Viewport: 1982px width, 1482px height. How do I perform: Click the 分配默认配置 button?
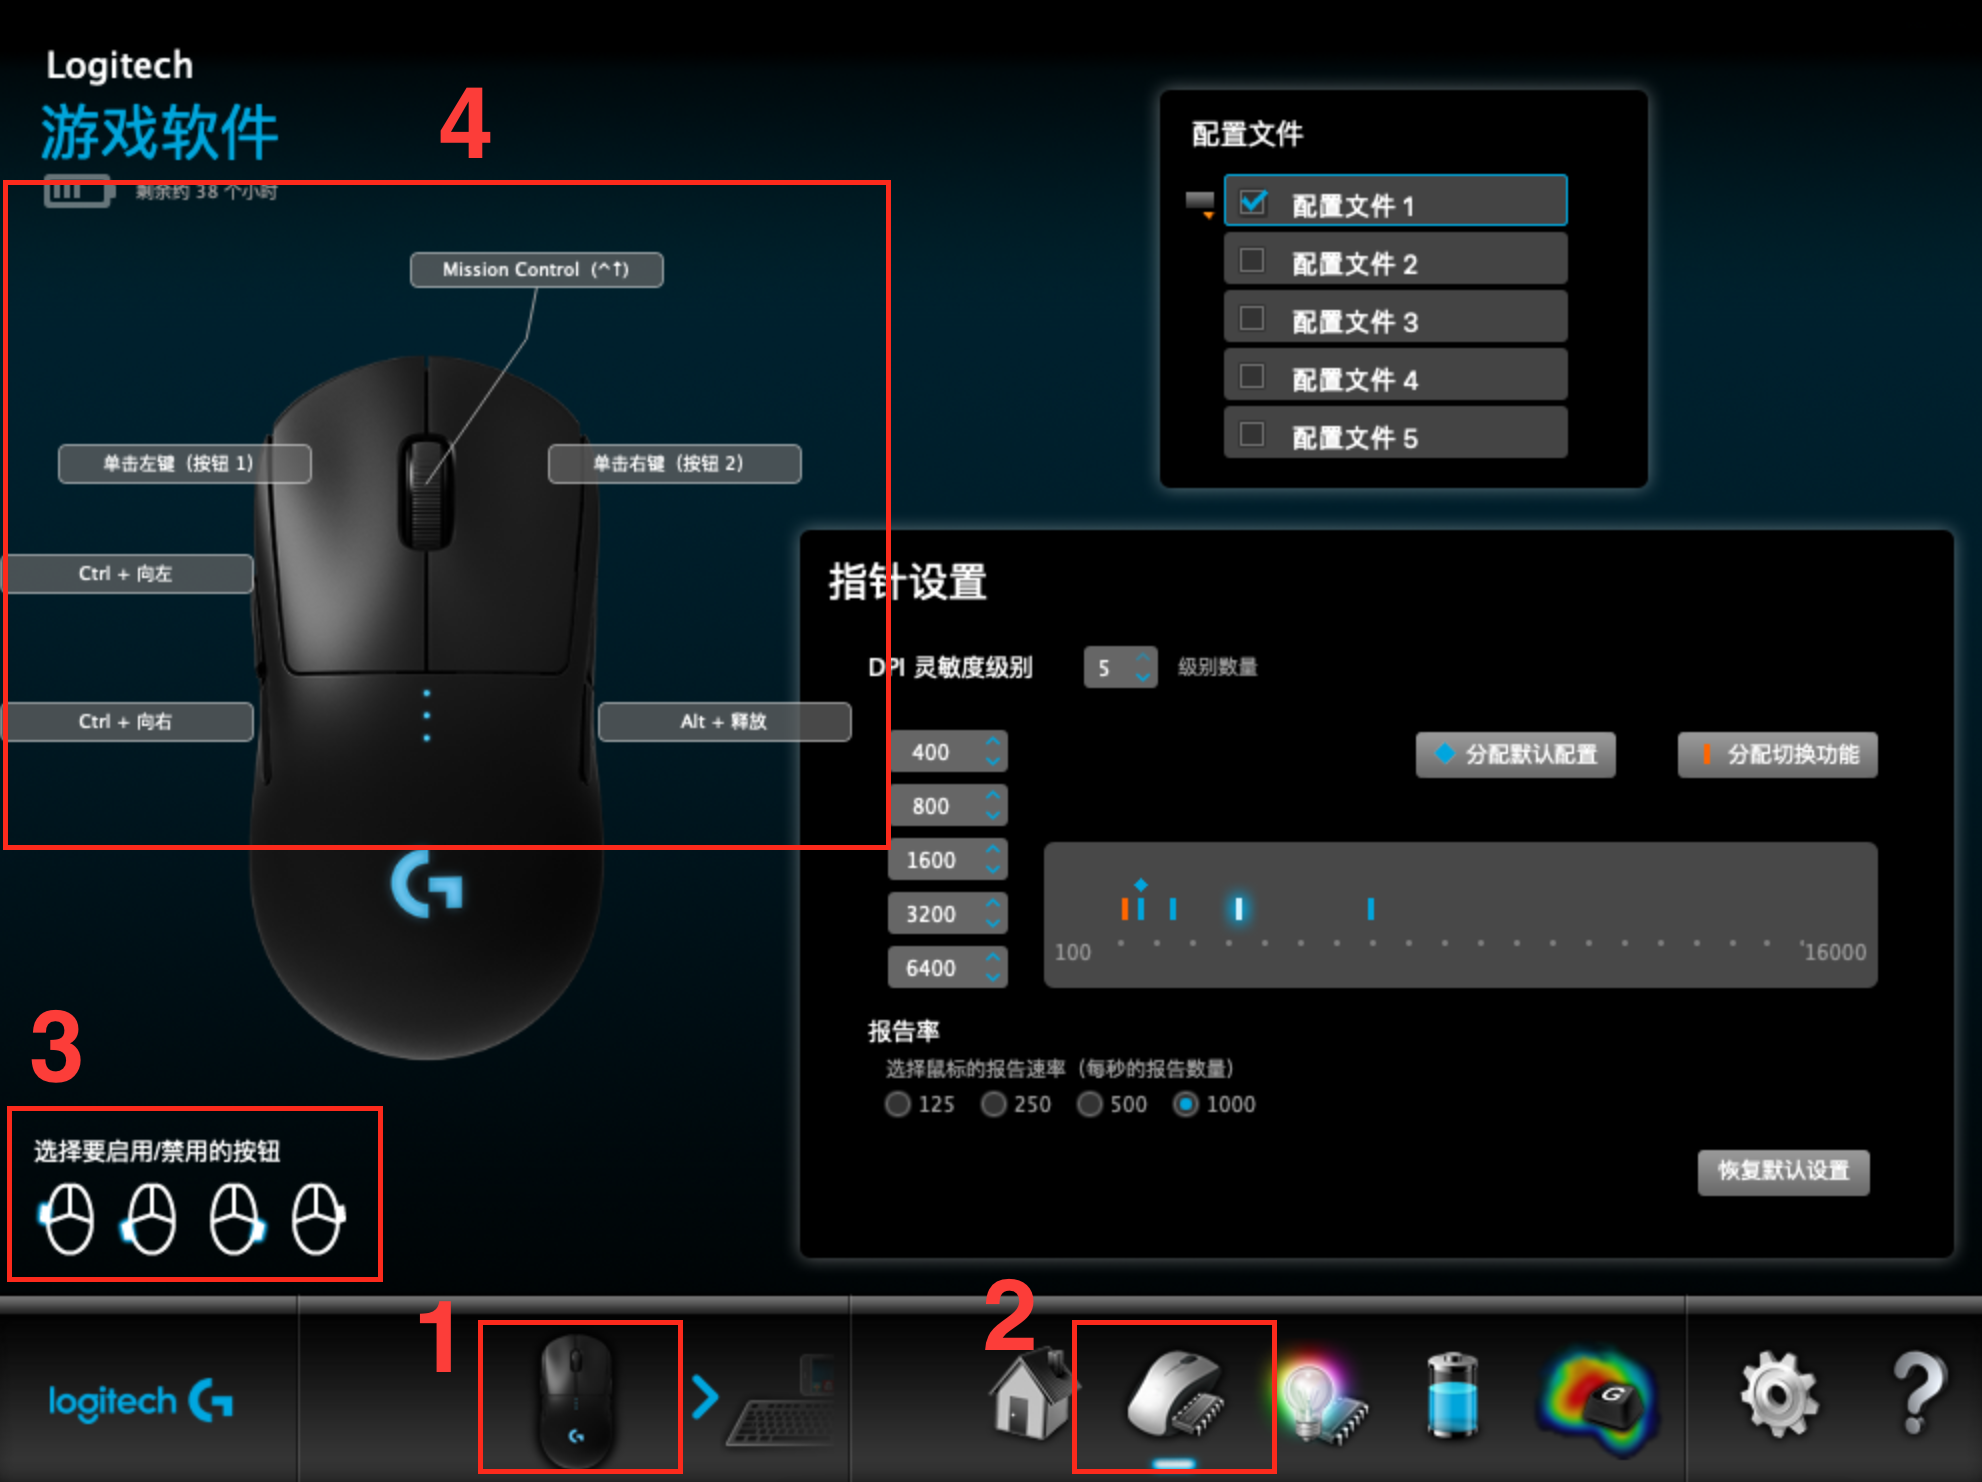coord(1515,755)
